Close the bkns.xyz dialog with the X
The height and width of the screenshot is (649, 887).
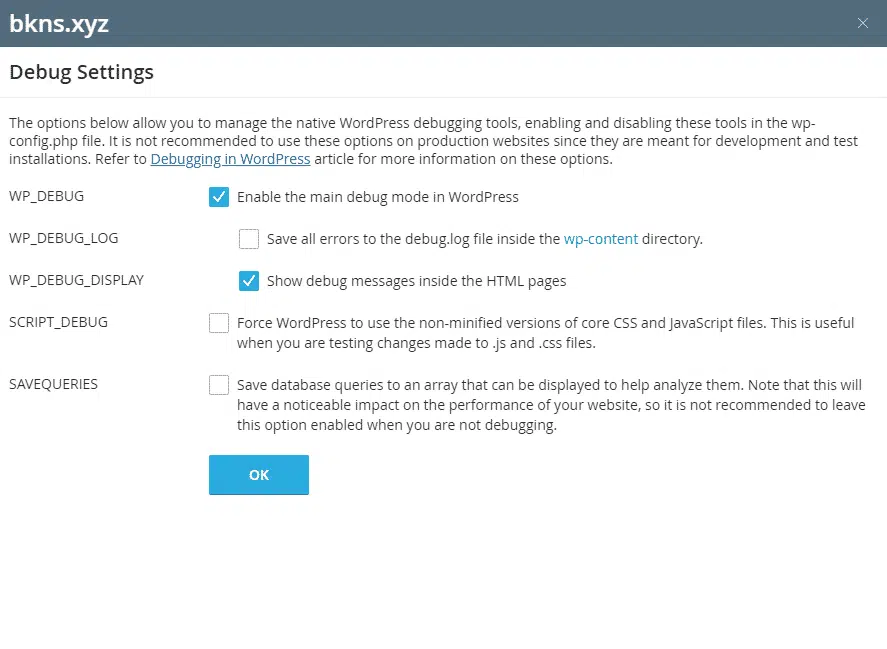(863, 23)
